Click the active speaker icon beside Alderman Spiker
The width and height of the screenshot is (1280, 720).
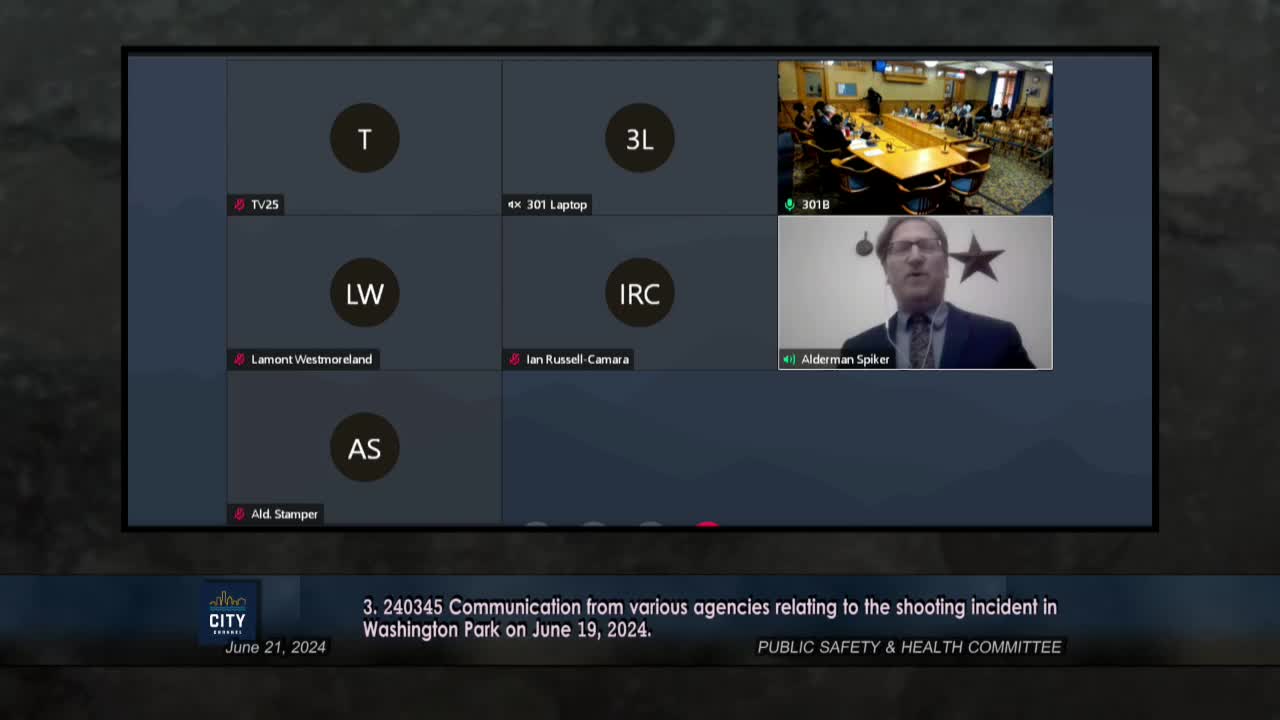pos(789,359)
